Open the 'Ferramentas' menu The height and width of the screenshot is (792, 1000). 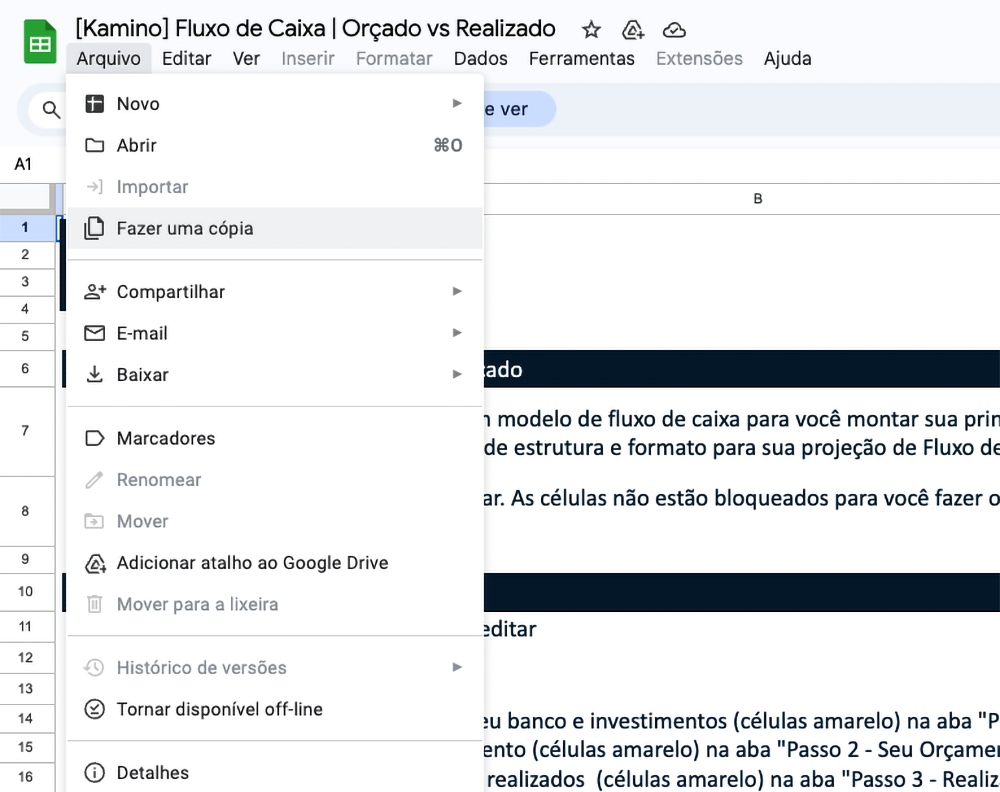click(581, 58)
